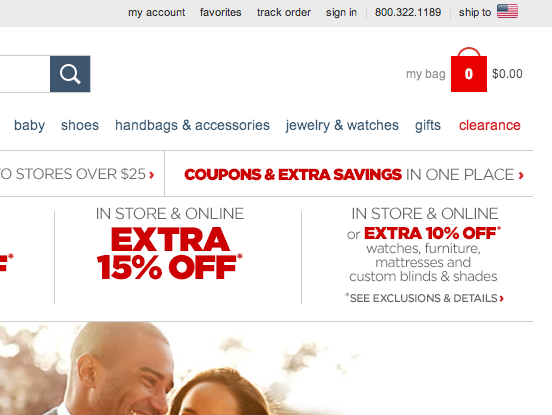Click Coupons & Extra Savings banner

point(354,175)
